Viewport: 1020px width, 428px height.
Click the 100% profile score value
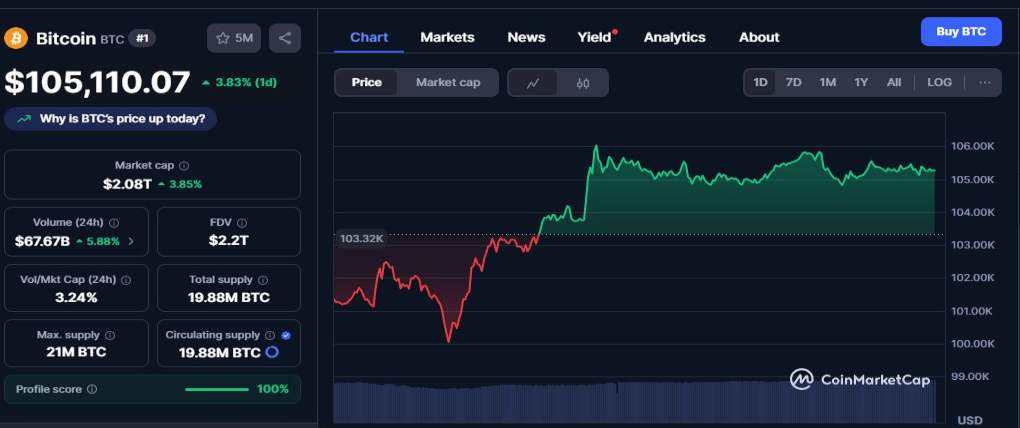273,389
